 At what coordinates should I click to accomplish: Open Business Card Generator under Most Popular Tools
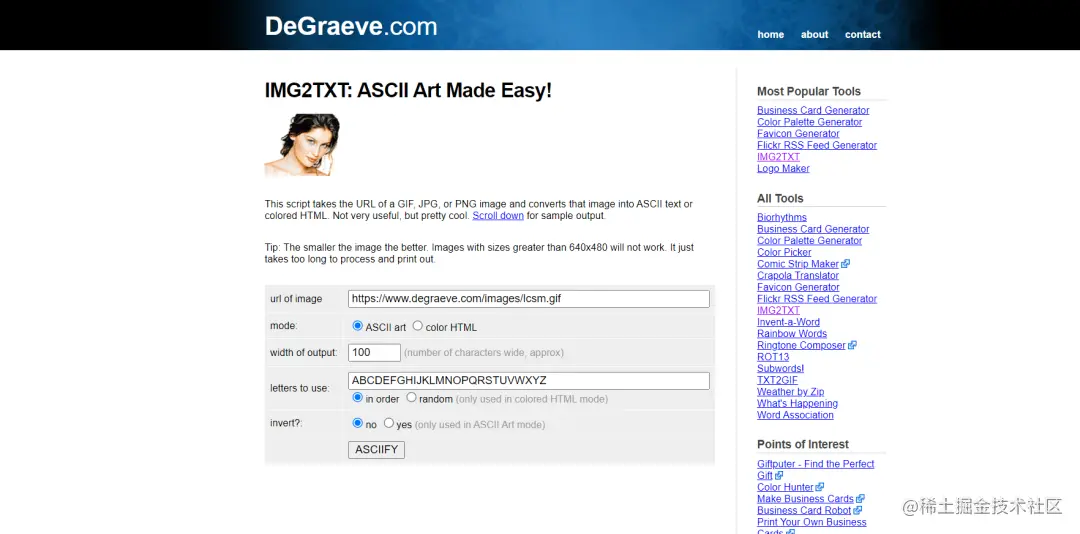click(x=813, y=110)
